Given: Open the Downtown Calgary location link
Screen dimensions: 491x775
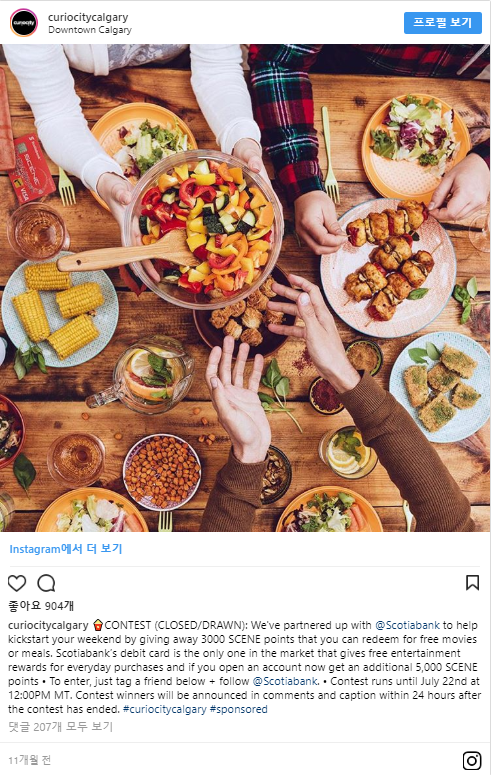Looking at the screenshot, I should tap(90, 30).
